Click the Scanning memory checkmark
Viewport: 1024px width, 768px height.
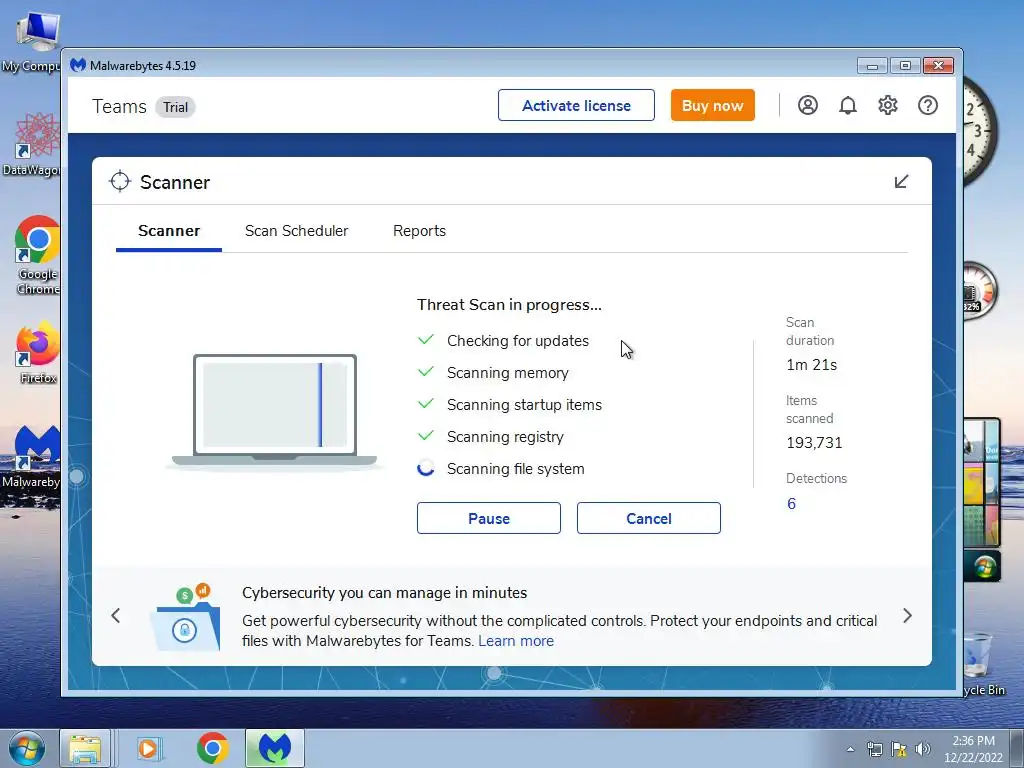426,372
